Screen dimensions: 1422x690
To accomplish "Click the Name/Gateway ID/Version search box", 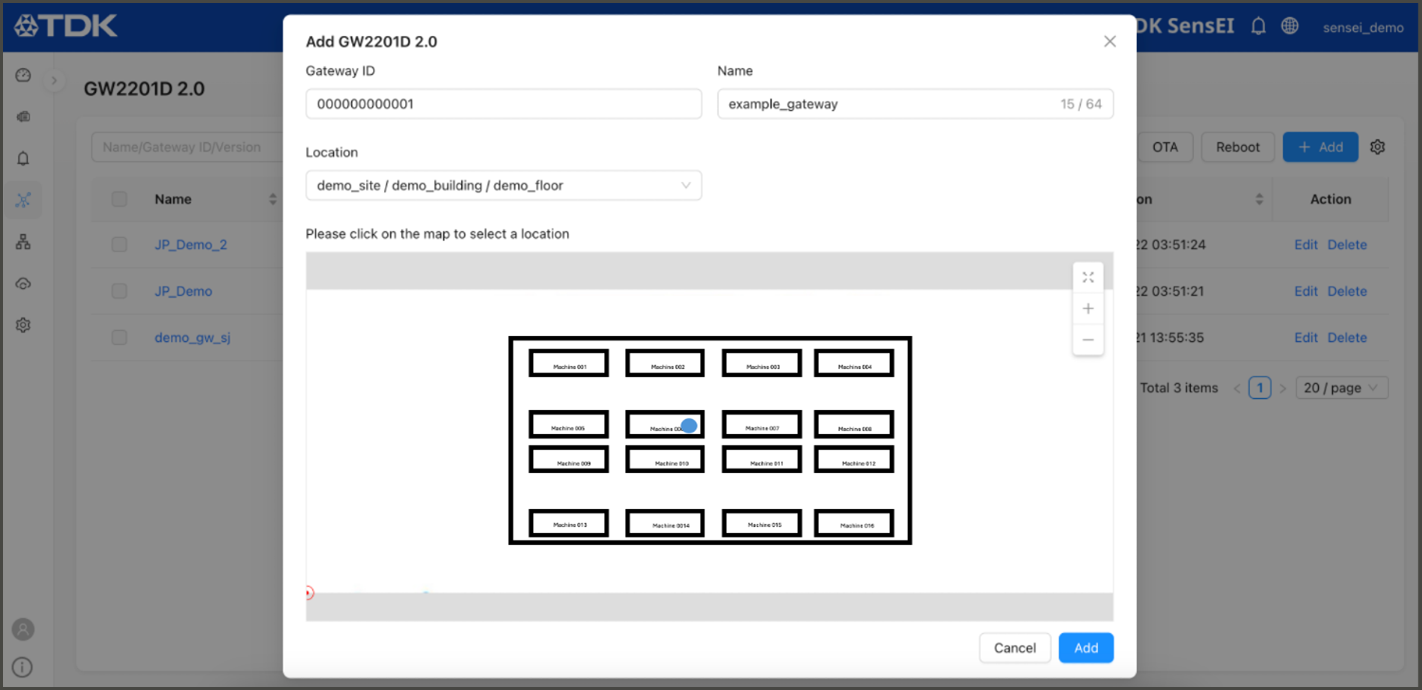I will tap(188, 147).
